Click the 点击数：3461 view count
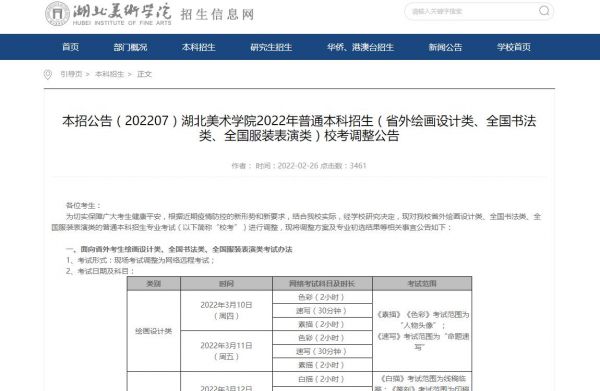The height and width of the screenshot is (391, 600). point(343,166)
